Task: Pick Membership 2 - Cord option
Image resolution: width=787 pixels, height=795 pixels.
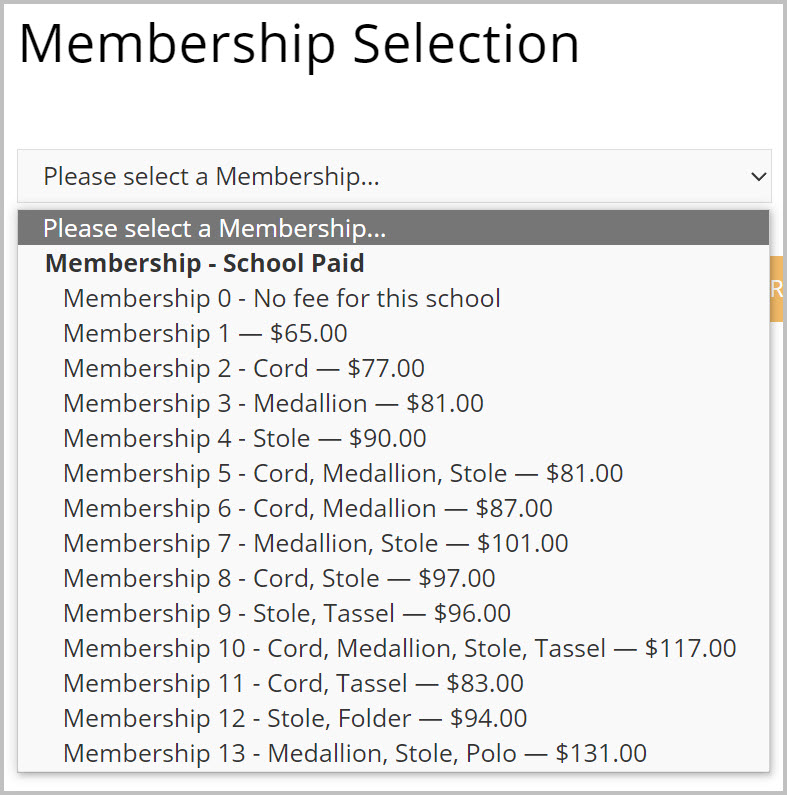Action: [x=243, y=368]
